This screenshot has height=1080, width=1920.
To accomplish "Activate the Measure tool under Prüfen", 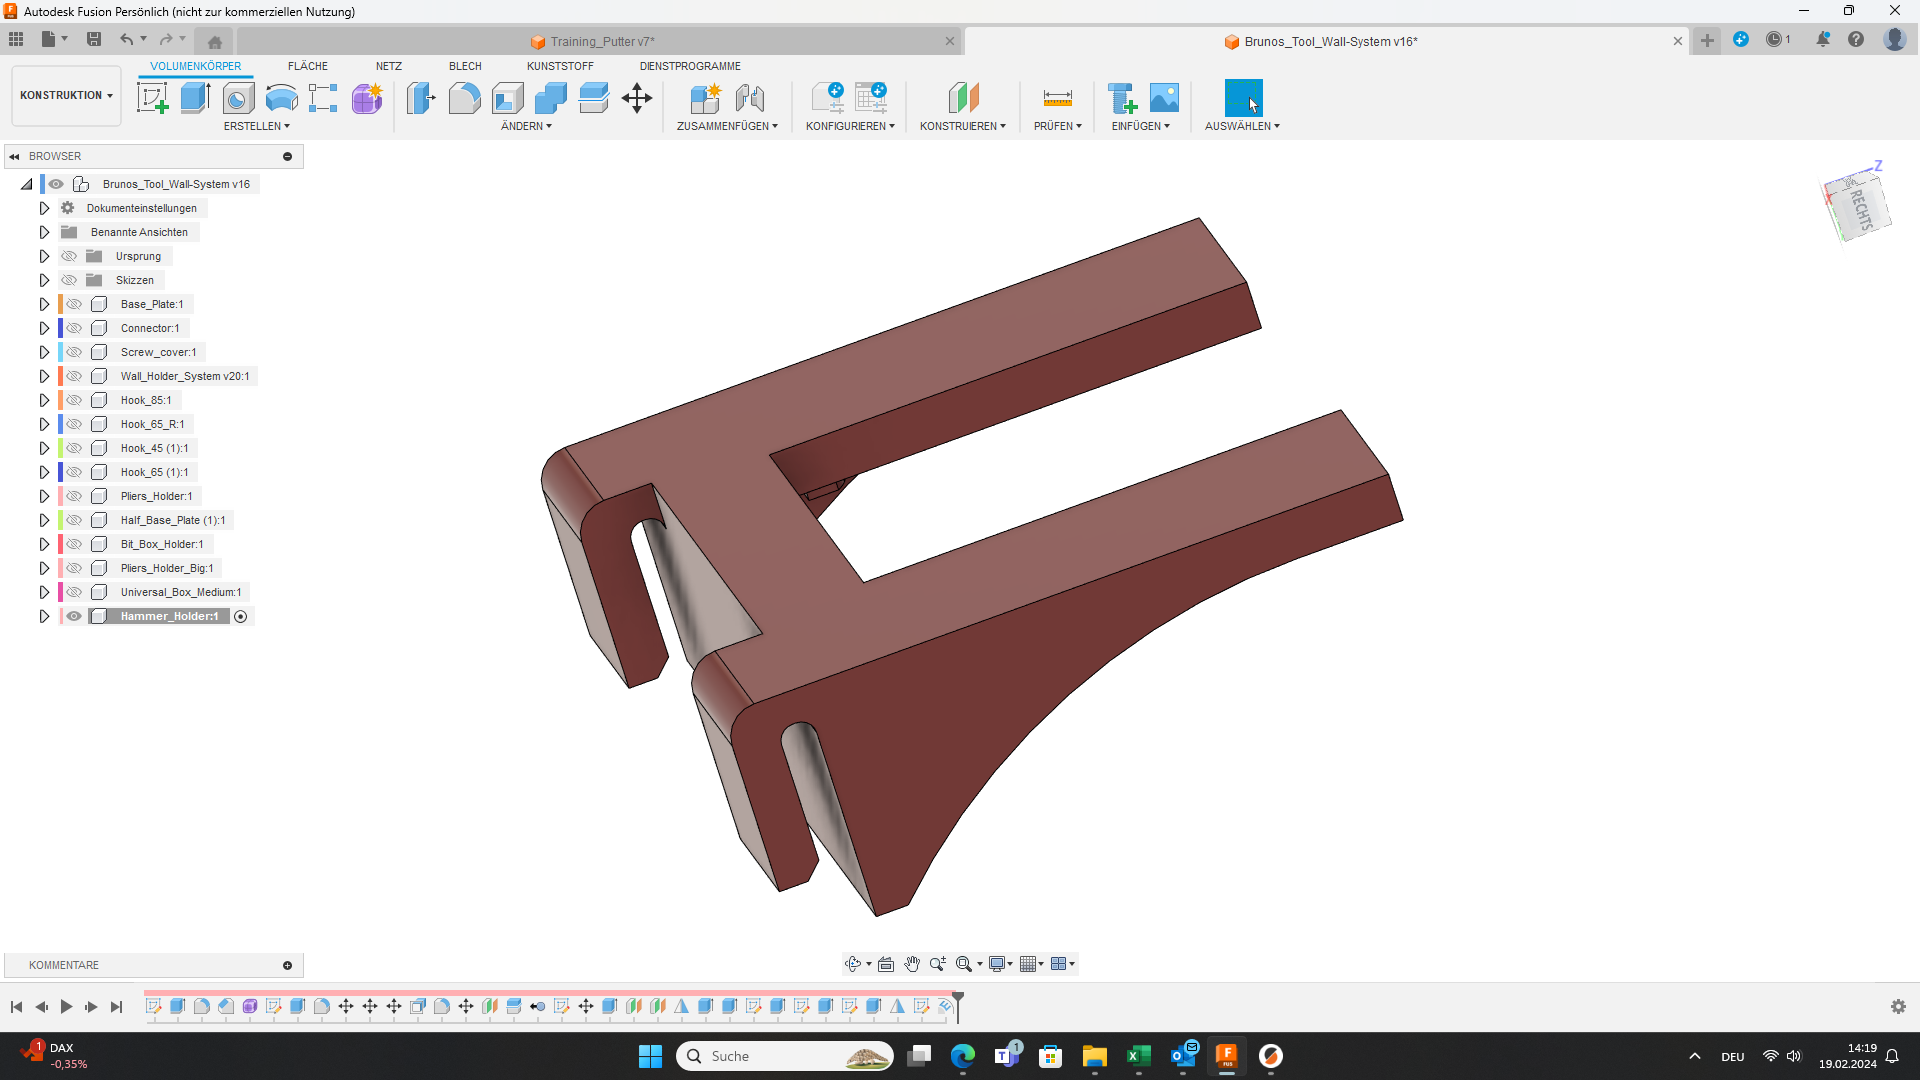I will point(1057,98).
